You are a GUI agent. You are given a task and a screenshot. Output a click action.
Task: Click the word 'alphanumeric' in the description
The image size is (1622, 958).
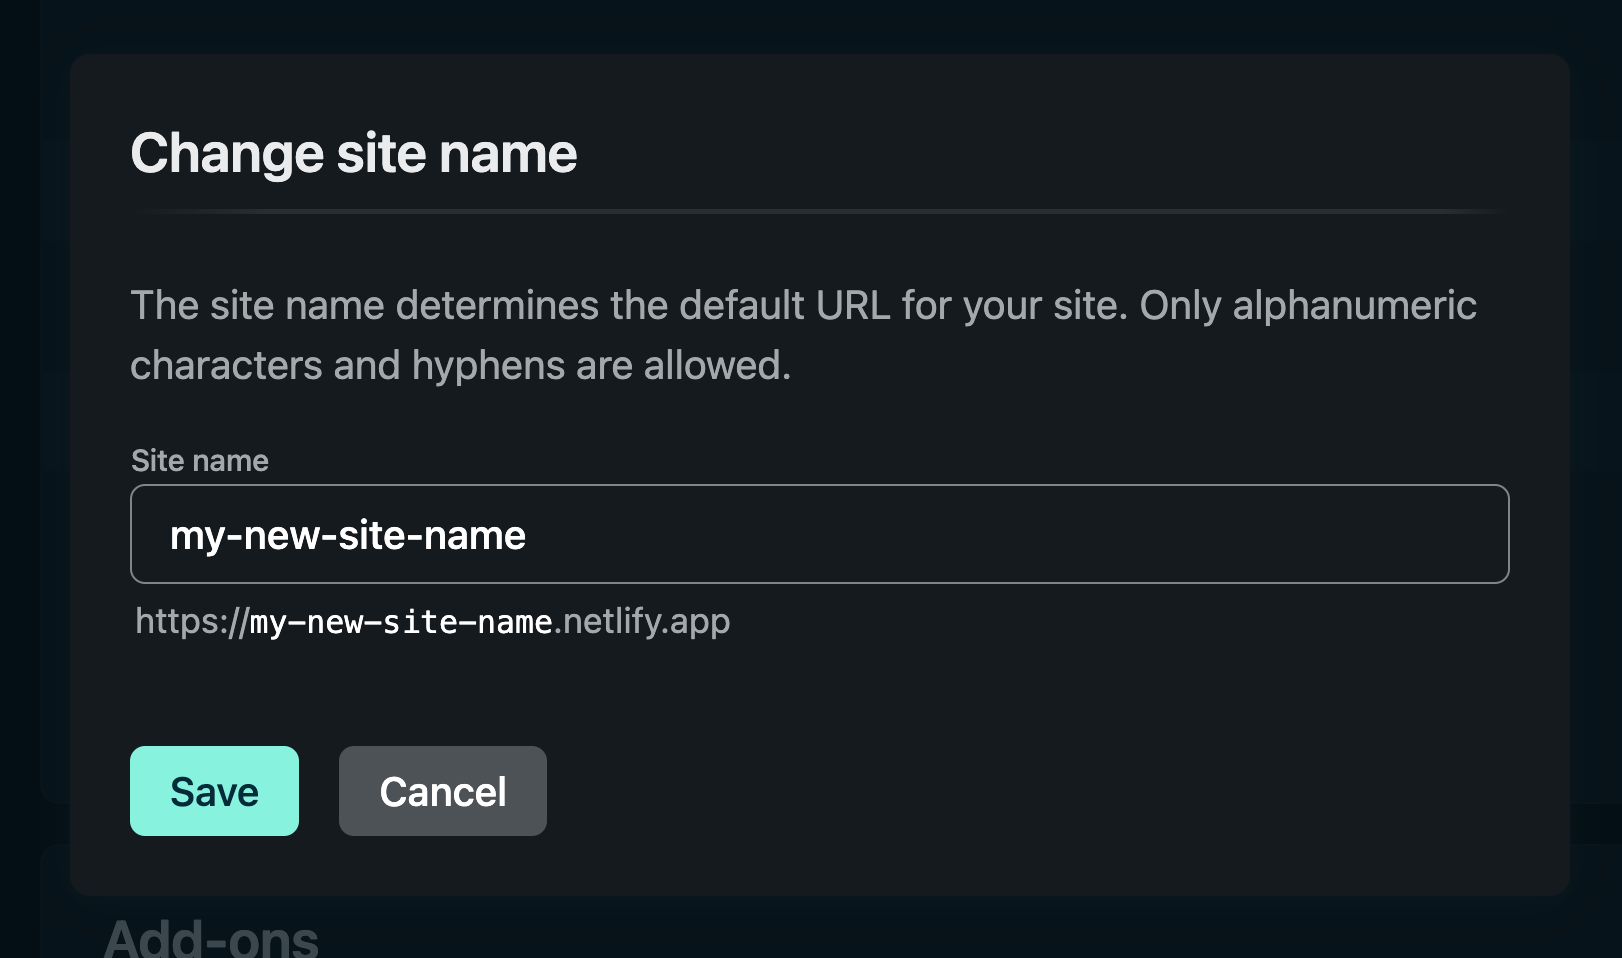tap(1354, 306)
